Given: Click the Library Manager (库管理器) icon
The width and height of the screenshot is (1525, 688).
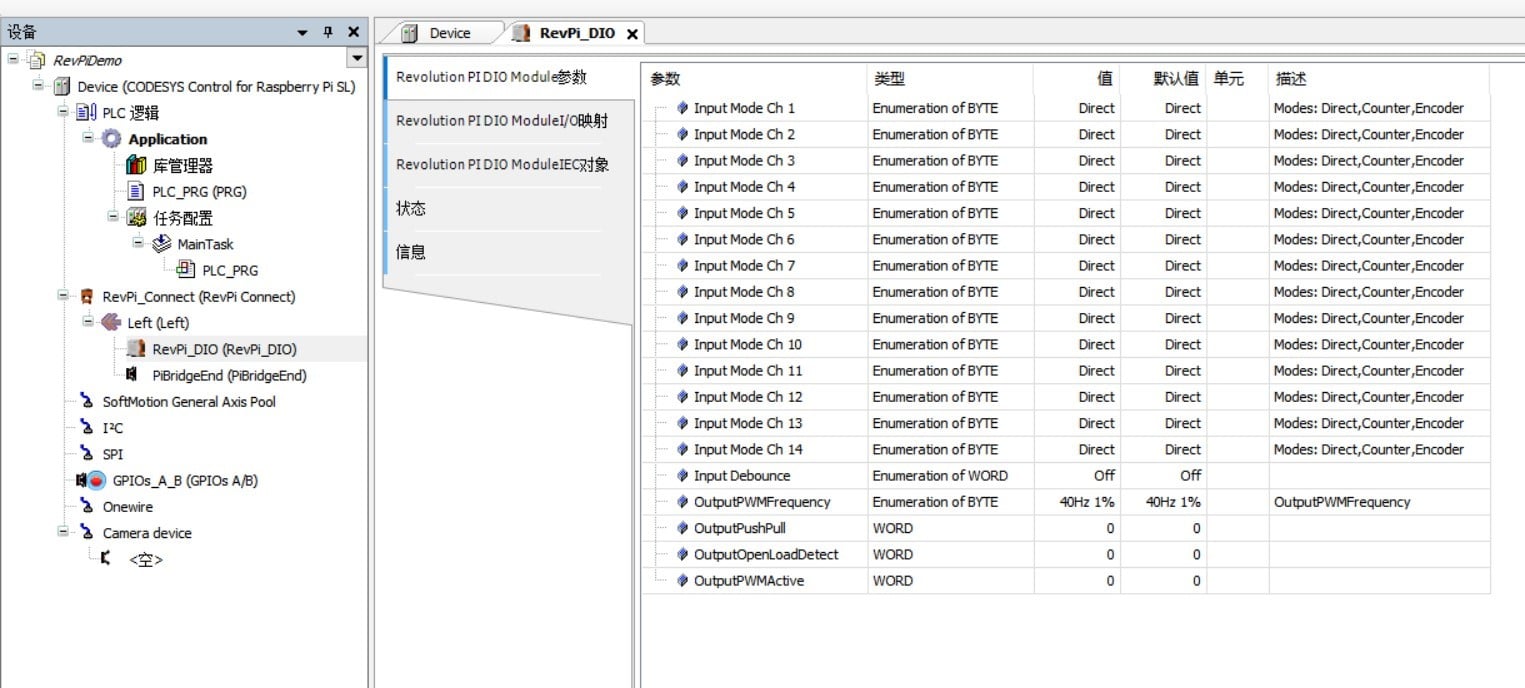Looking at the screenshot, I should tap(136, 166).
